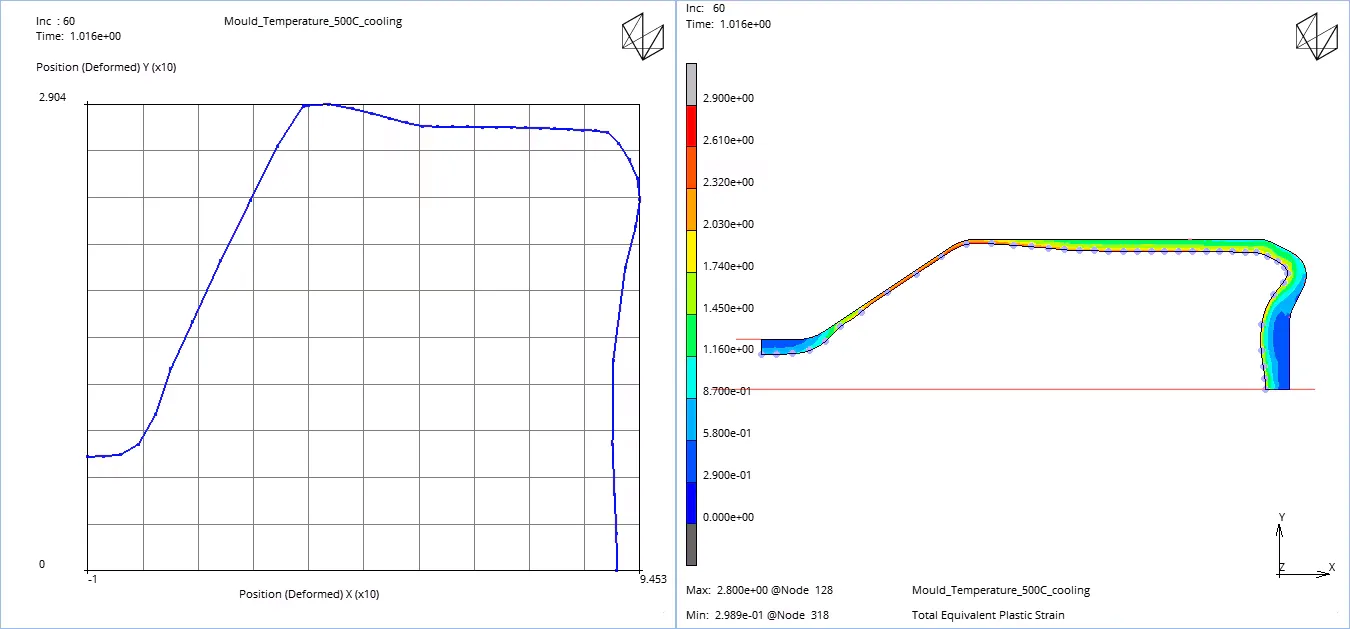The image size is (1350, 629).
Task: Select legend value 2.030e+00
Action: click(728, 225)
